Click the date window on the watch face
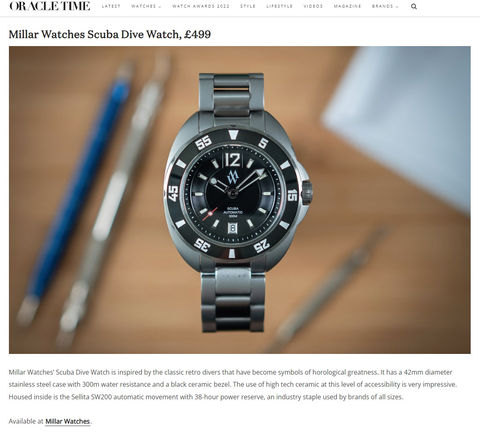The height and width of the screenshot is (432, 480). point(232,228)
